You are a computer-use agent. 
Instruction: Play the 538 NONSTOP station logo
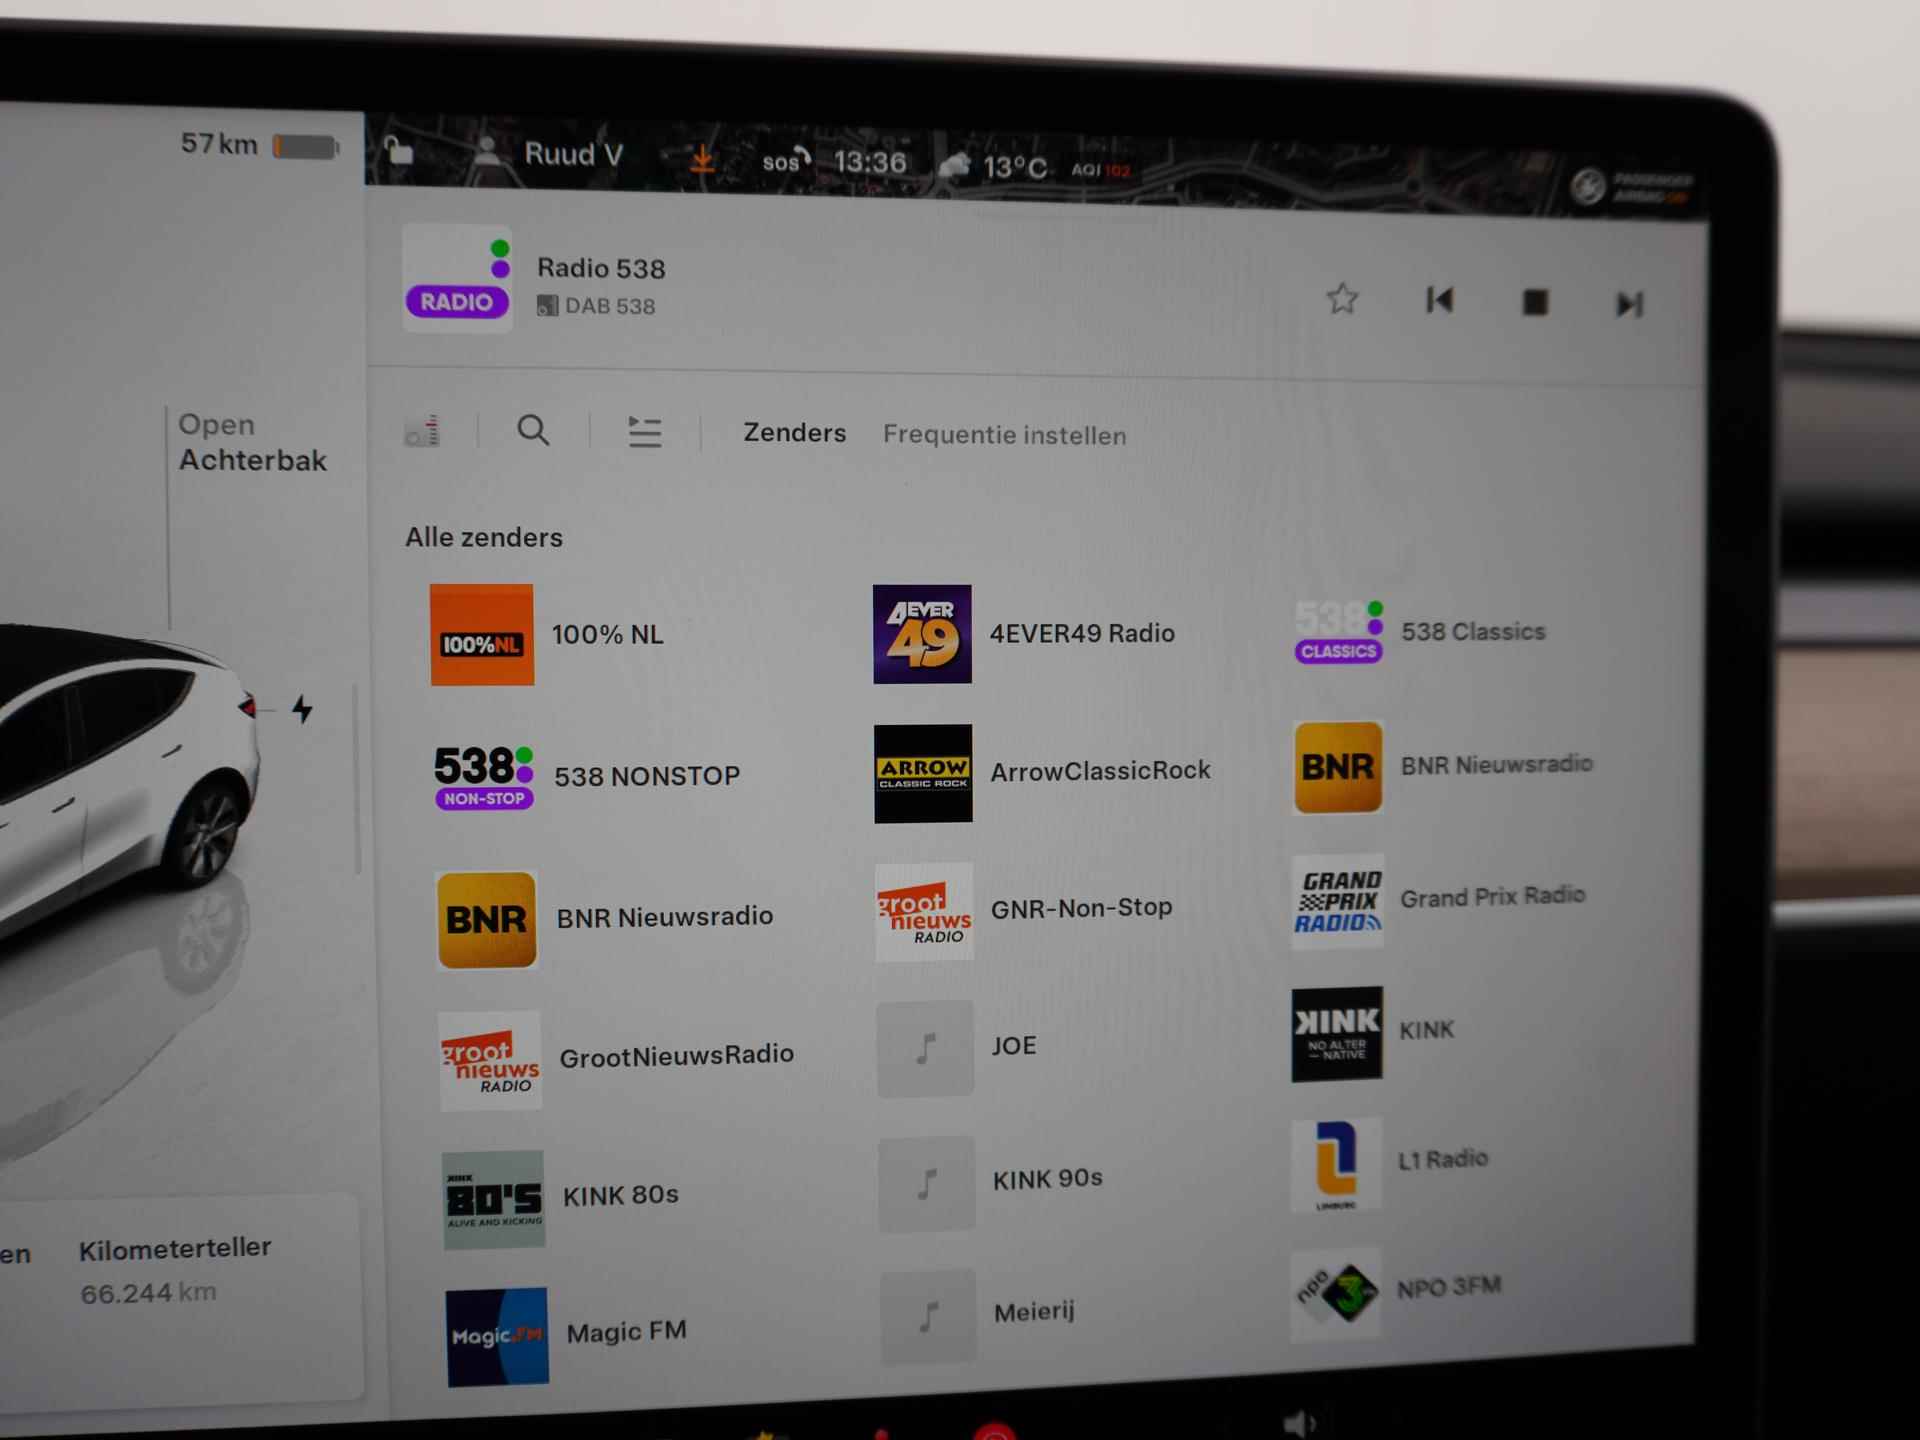click(x=484, y=777)
